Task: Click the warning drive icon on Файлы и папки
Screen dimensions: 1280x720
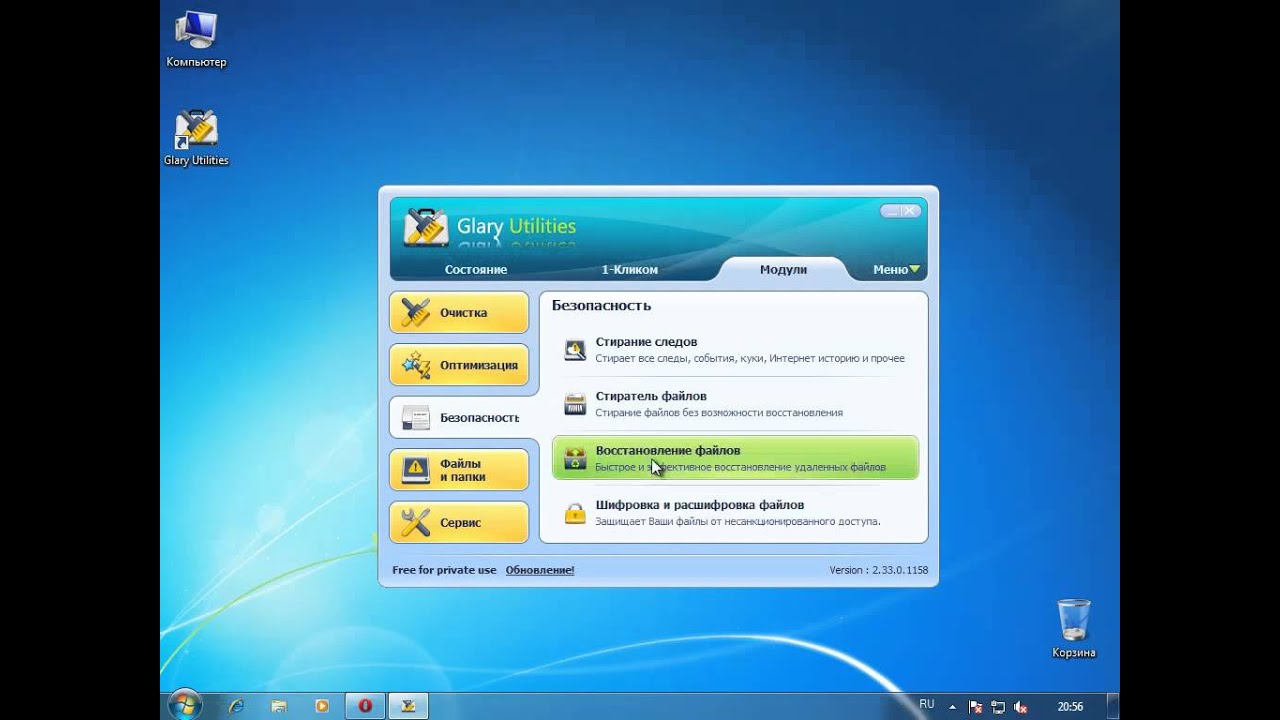Action: click(415, 470)
